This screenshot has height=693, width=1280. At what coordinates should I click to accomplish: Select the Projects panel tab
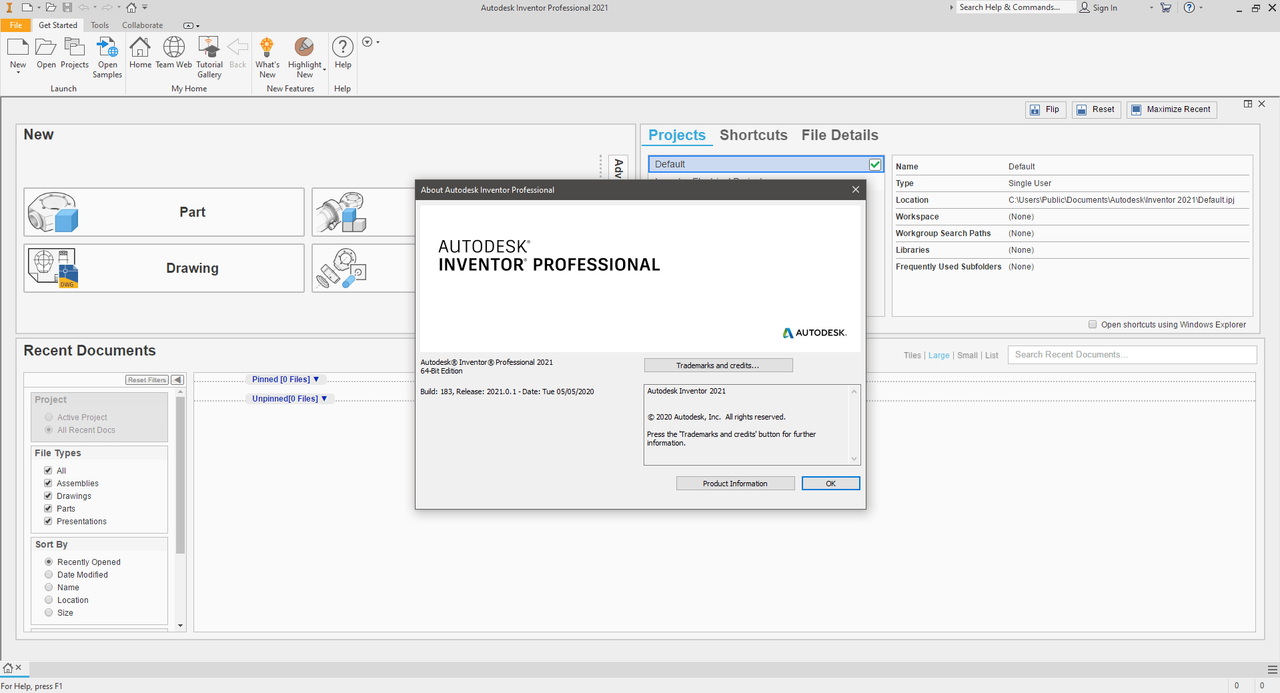point(677,135)
